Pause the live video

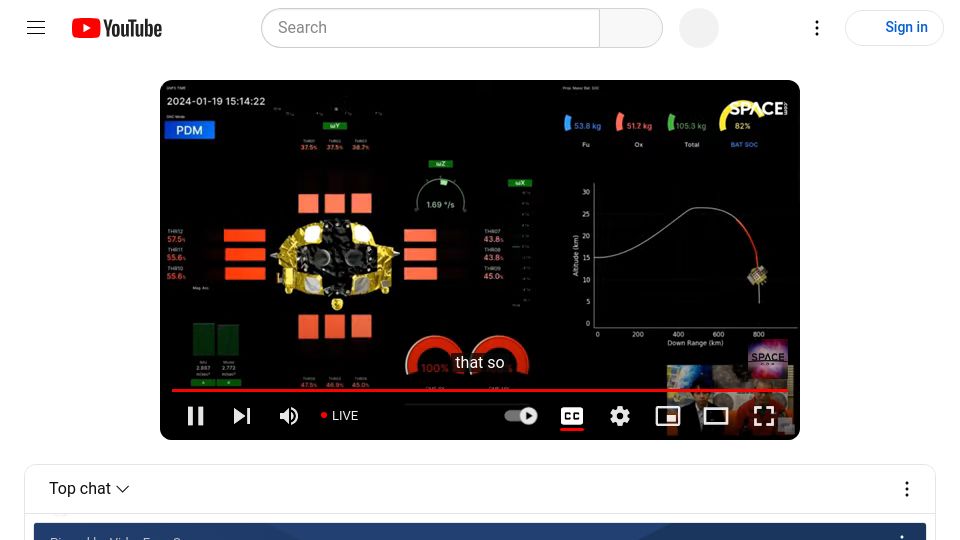tap(195, 416)
